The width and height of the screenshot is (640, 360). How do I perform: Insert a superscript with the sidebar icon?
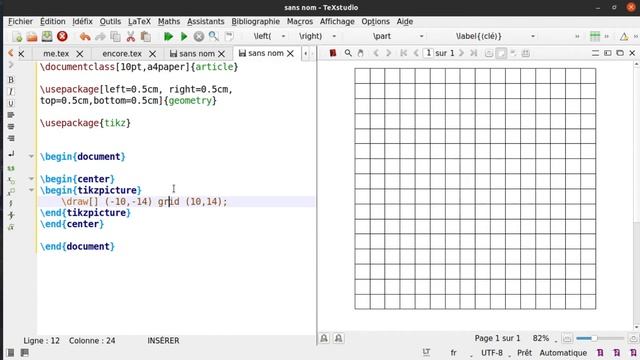coord(11,192)
